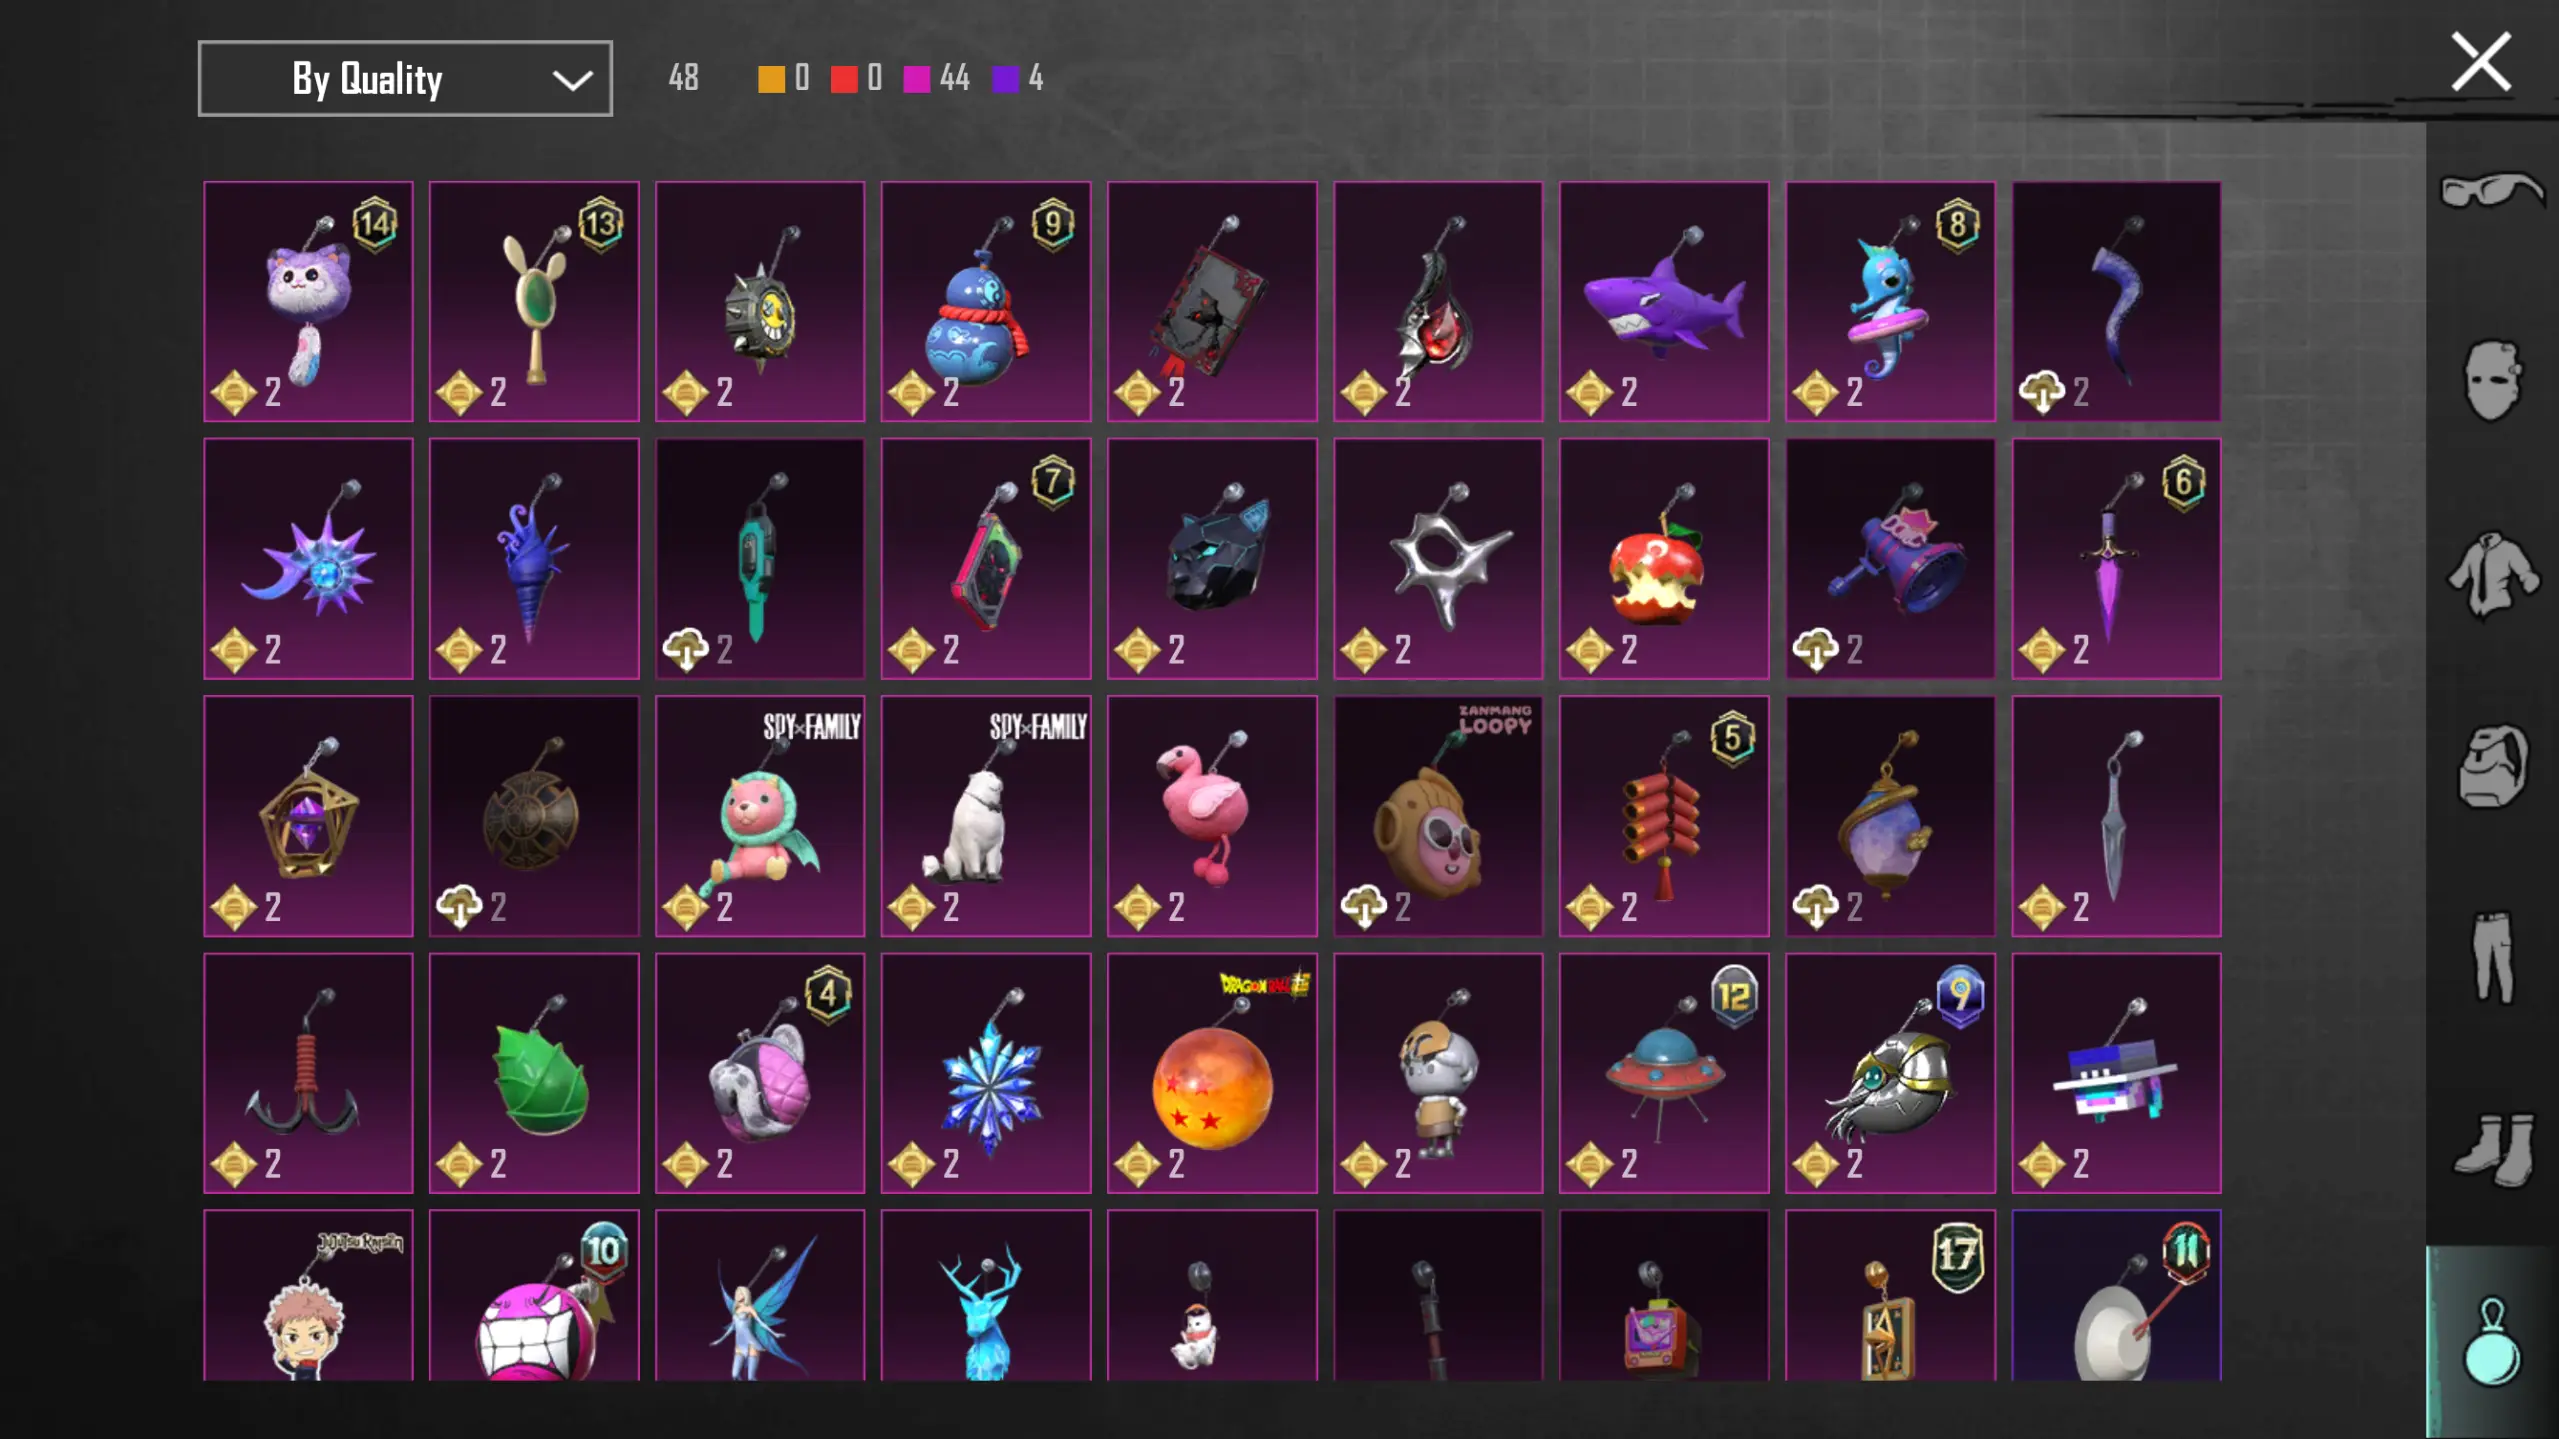Select the pants category icon

pyautogui.click(x=2491, y=957)
